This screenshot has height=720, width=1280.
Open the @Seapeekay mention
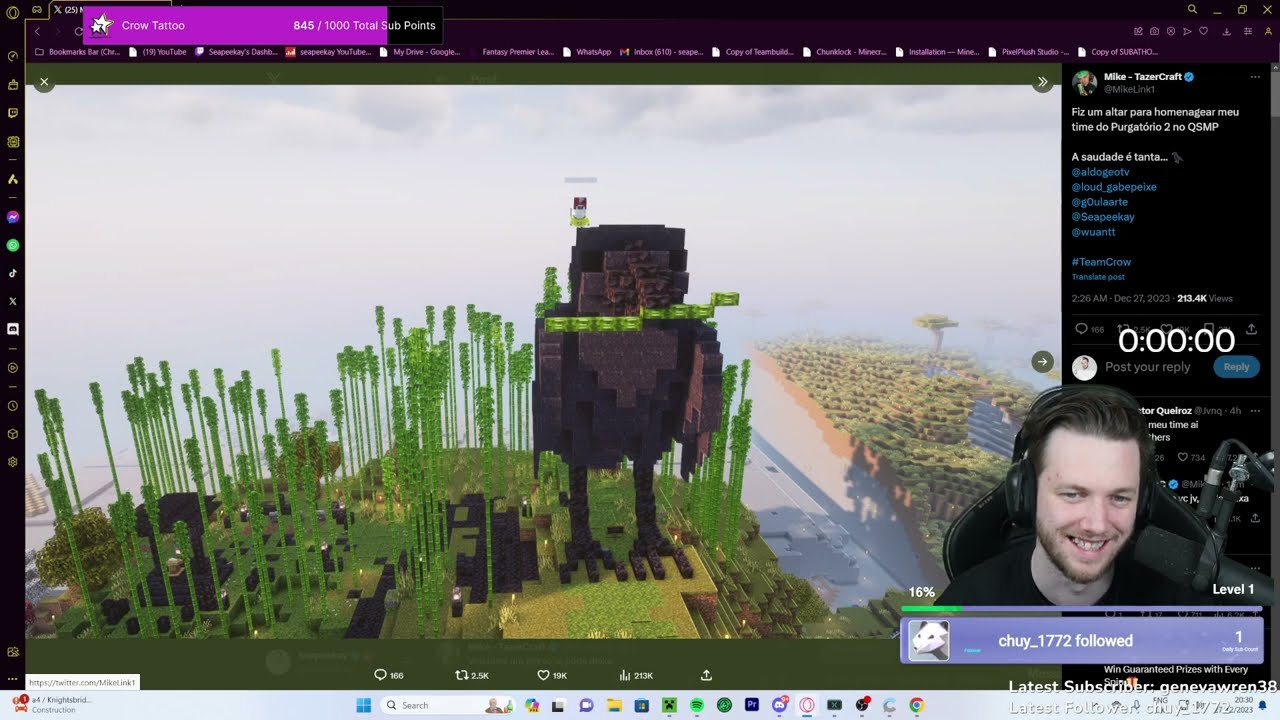pos(1103,217)
